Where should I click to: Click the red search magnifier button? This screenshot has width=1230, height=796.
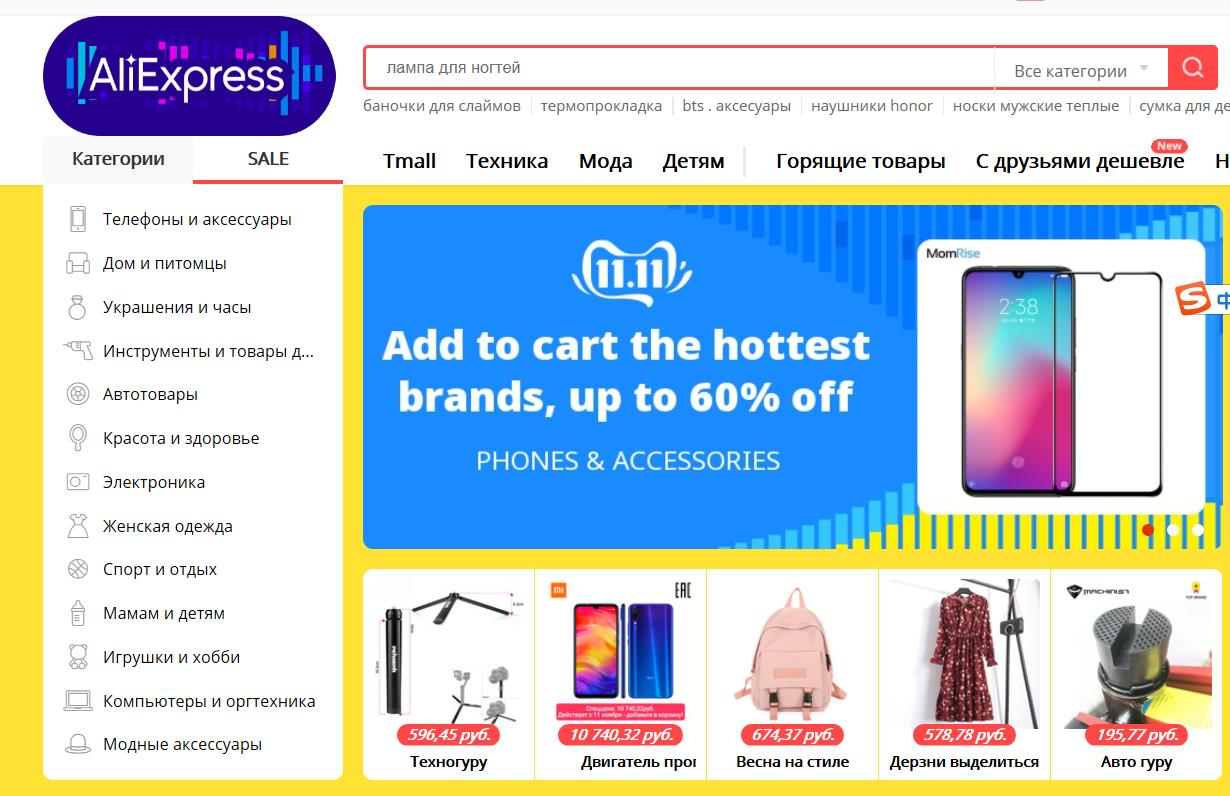[x=1192, y=68]
